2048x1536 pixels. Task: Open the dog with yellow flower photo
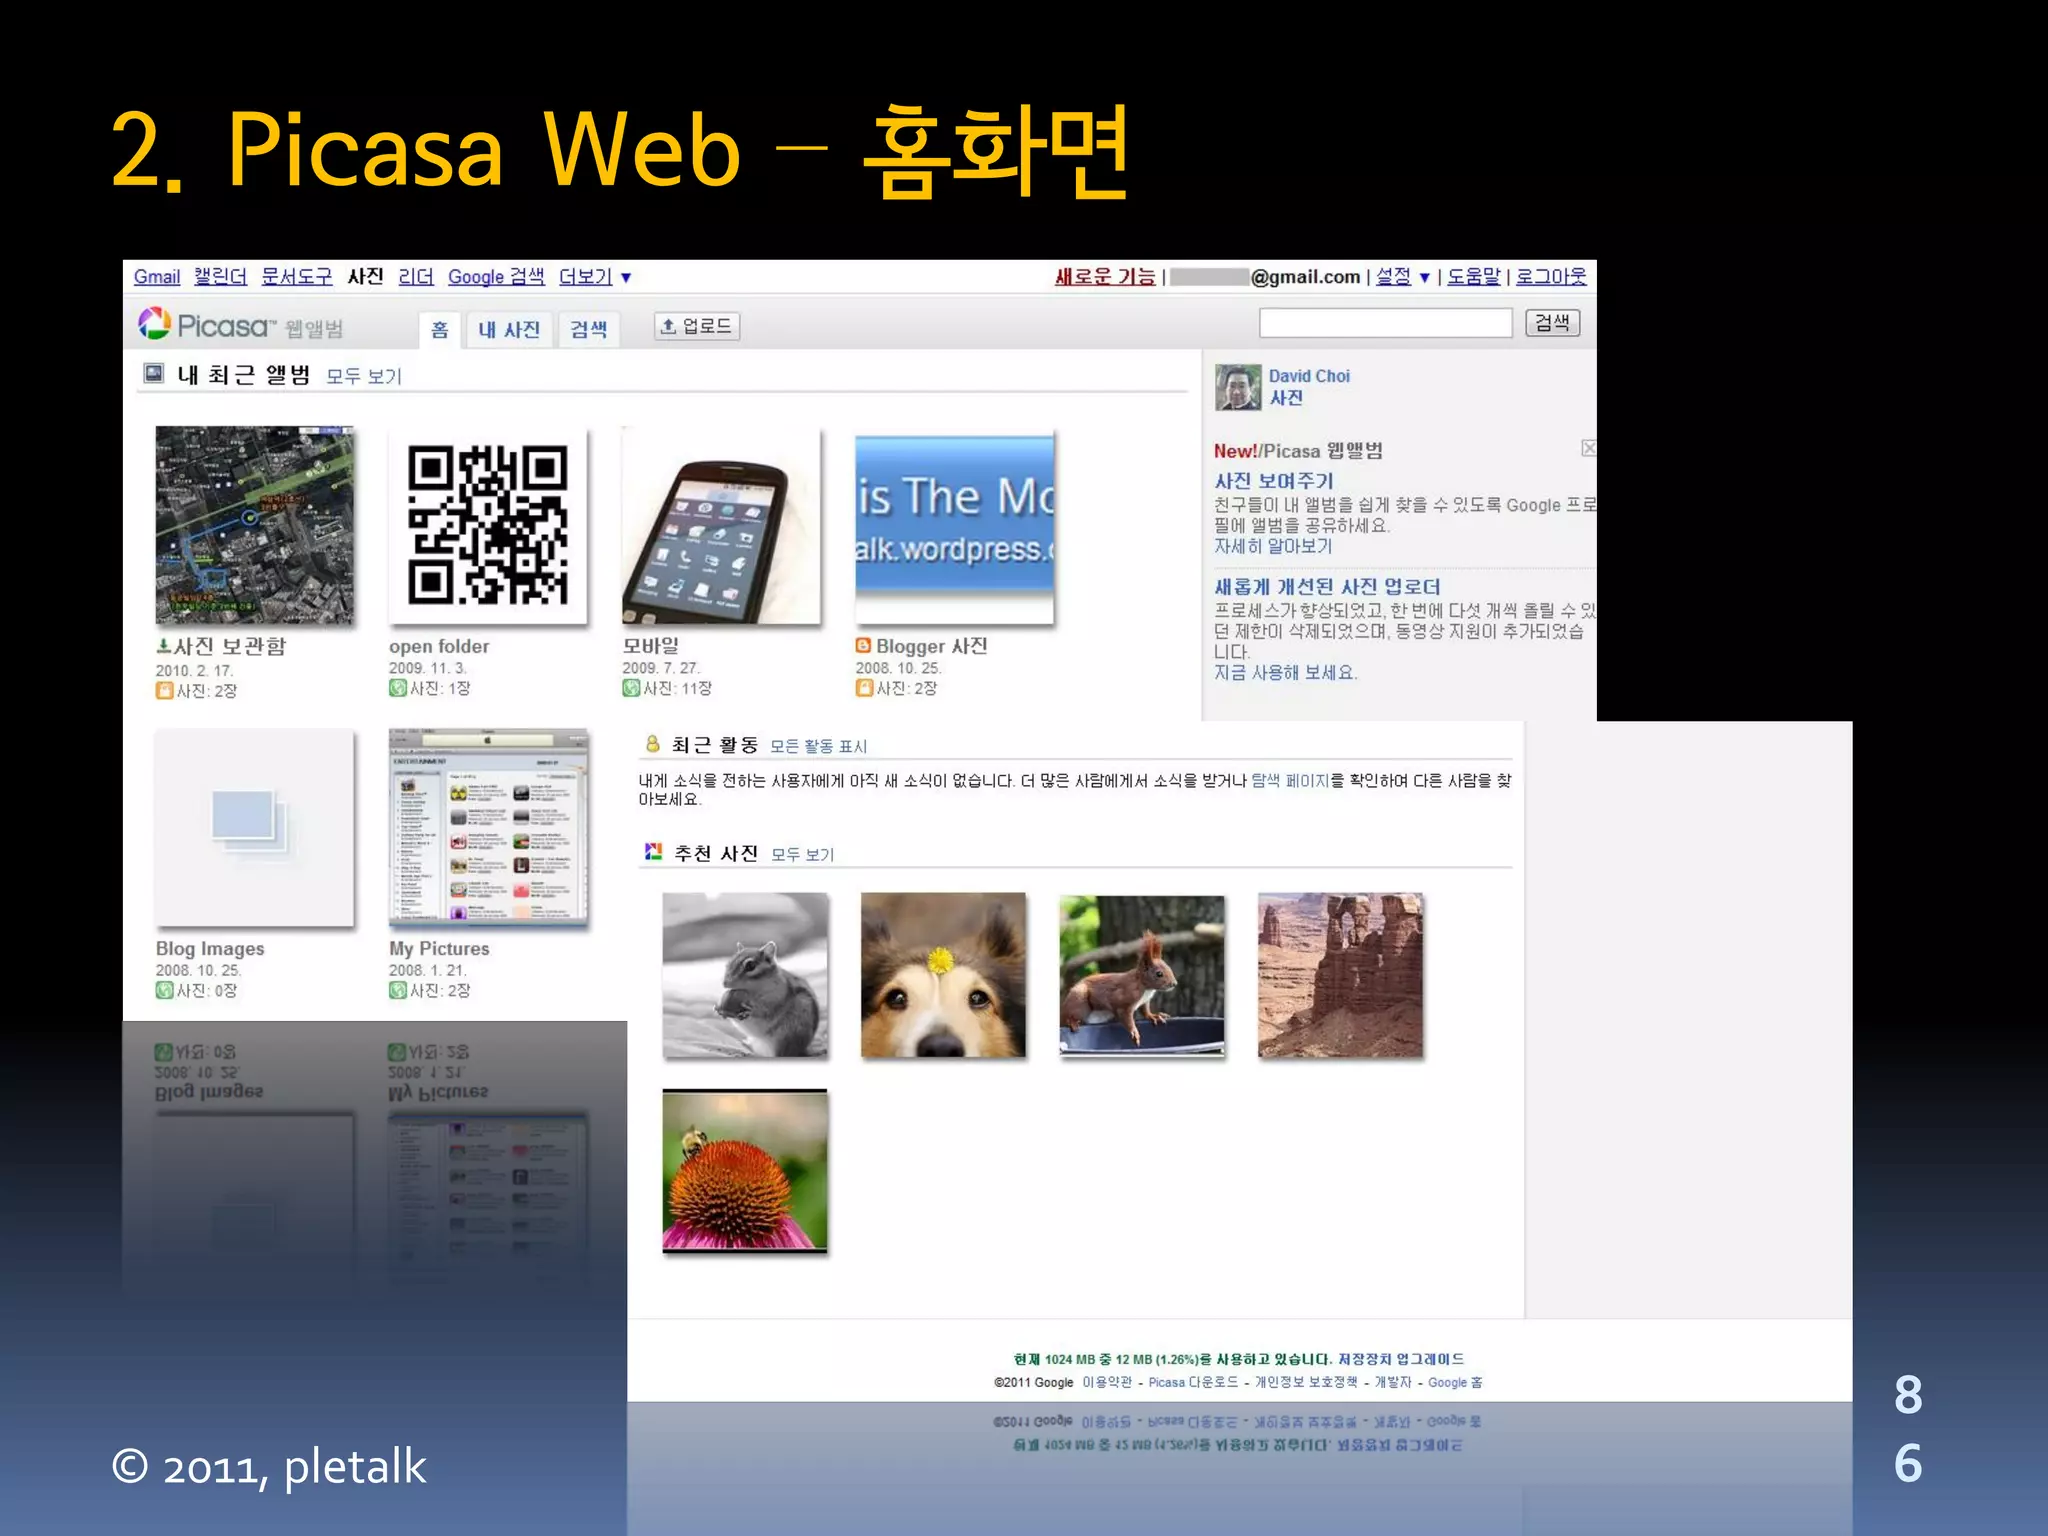[943, 975]
